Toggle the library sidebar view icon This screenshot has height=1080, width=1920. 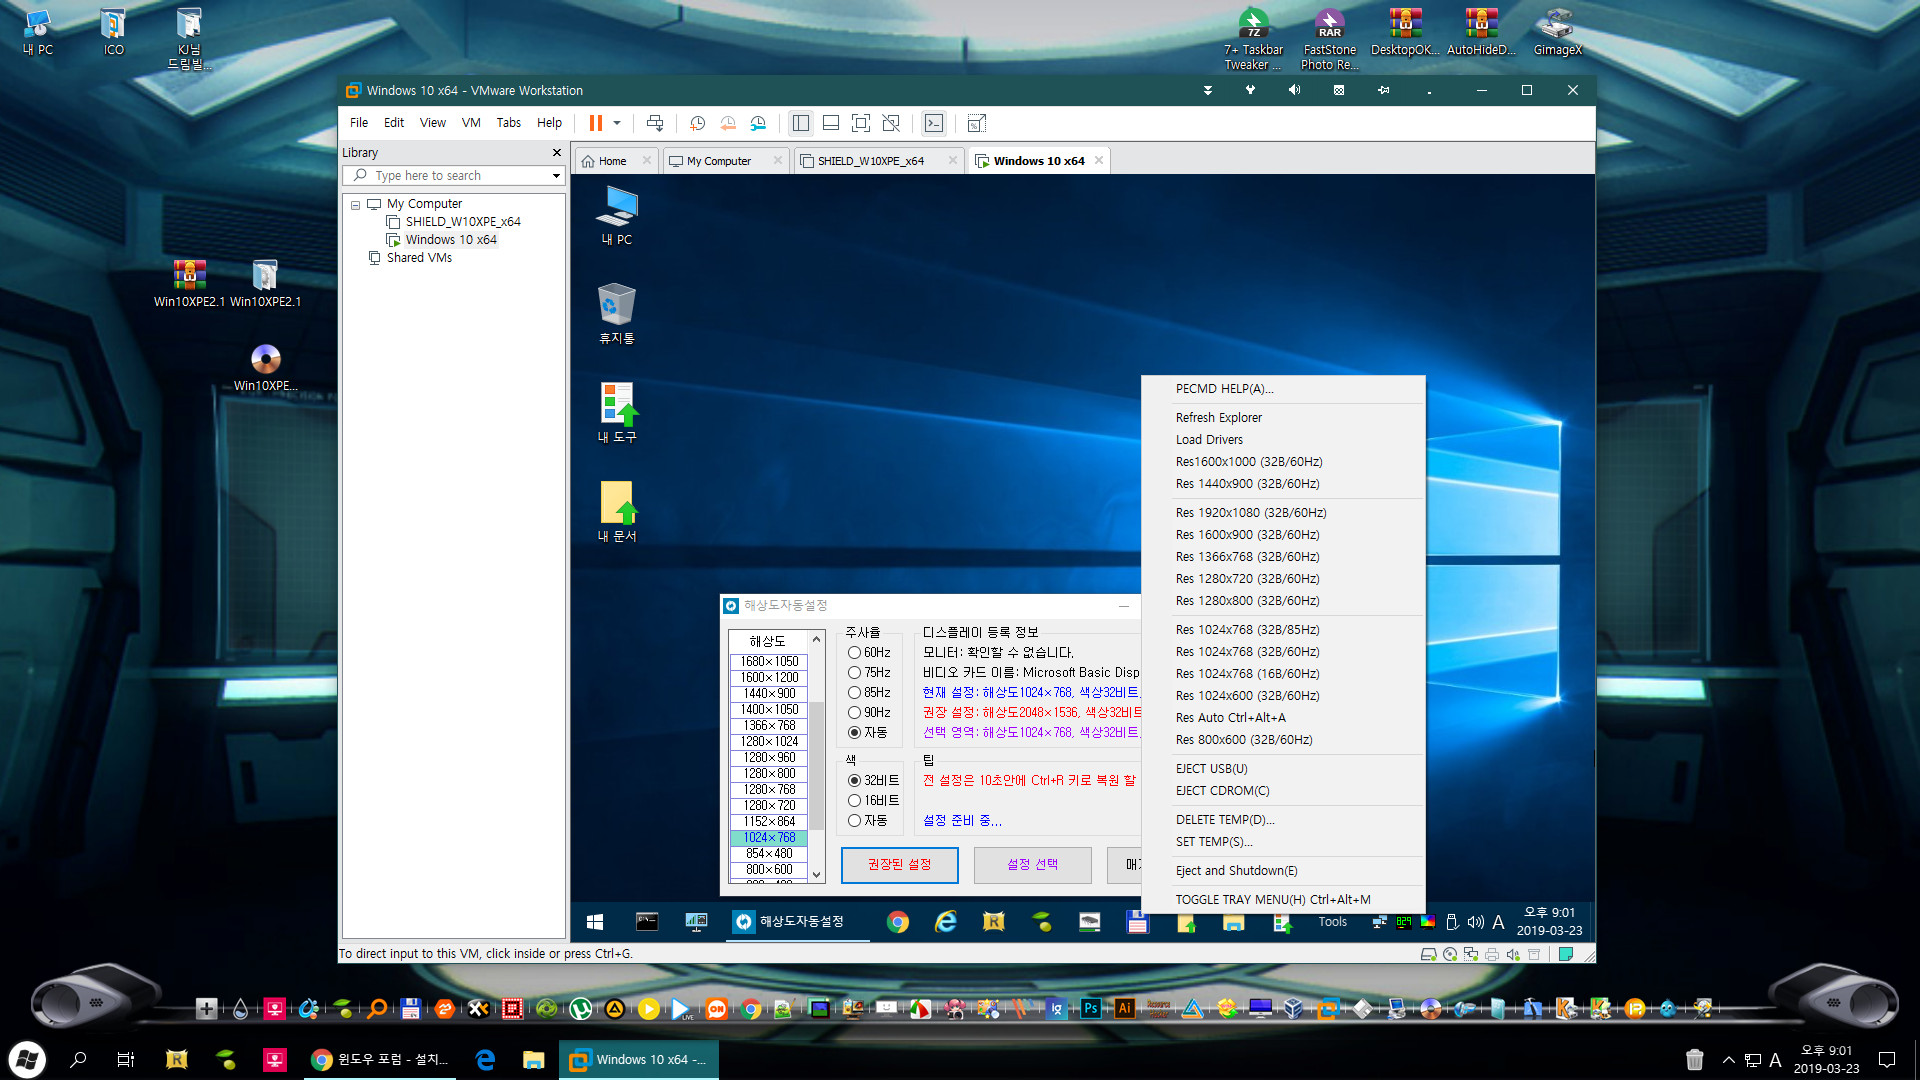click(x=801, y=123)
